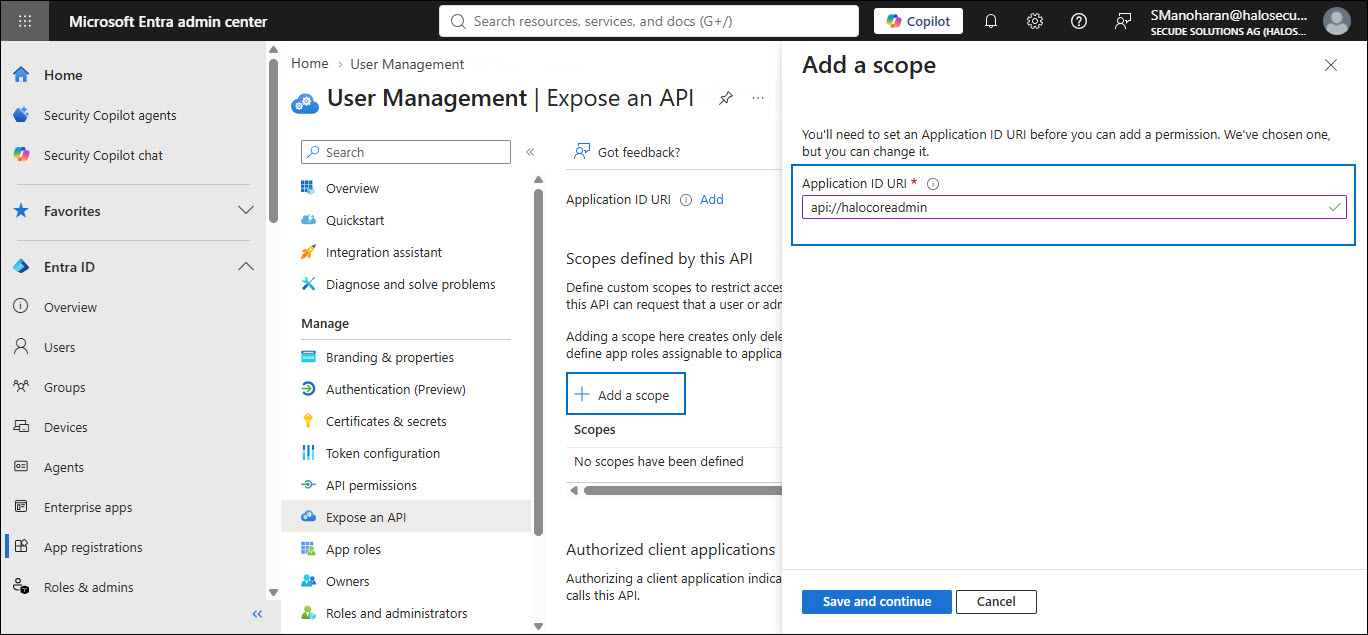Go to Home in sidebar
The width and height of the screenshot is (1368, 635).
point(63,75)
